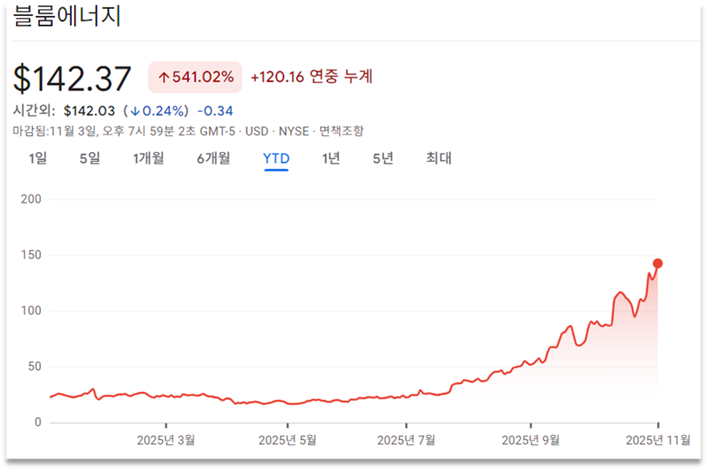The width and height of the screenshot is (708, 470).
Task: Click the 2025년 7월 axis label
Action: tap(406, 439)
